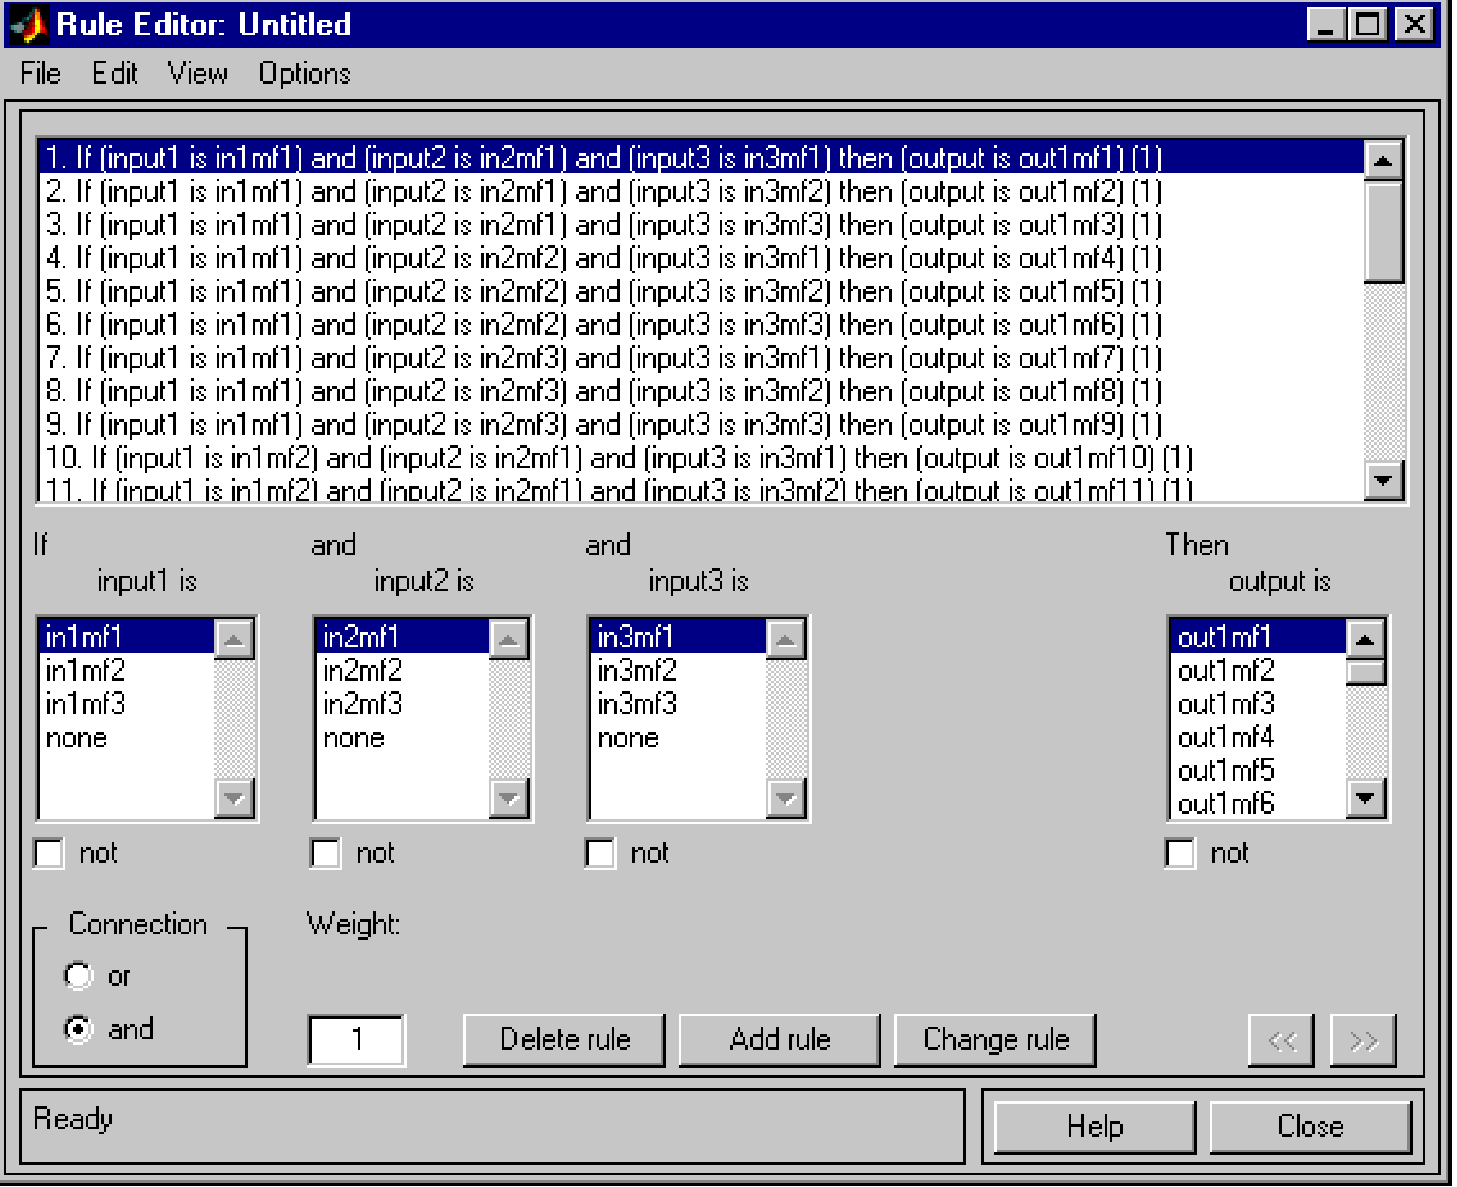Open the File menu

point(40,74)
